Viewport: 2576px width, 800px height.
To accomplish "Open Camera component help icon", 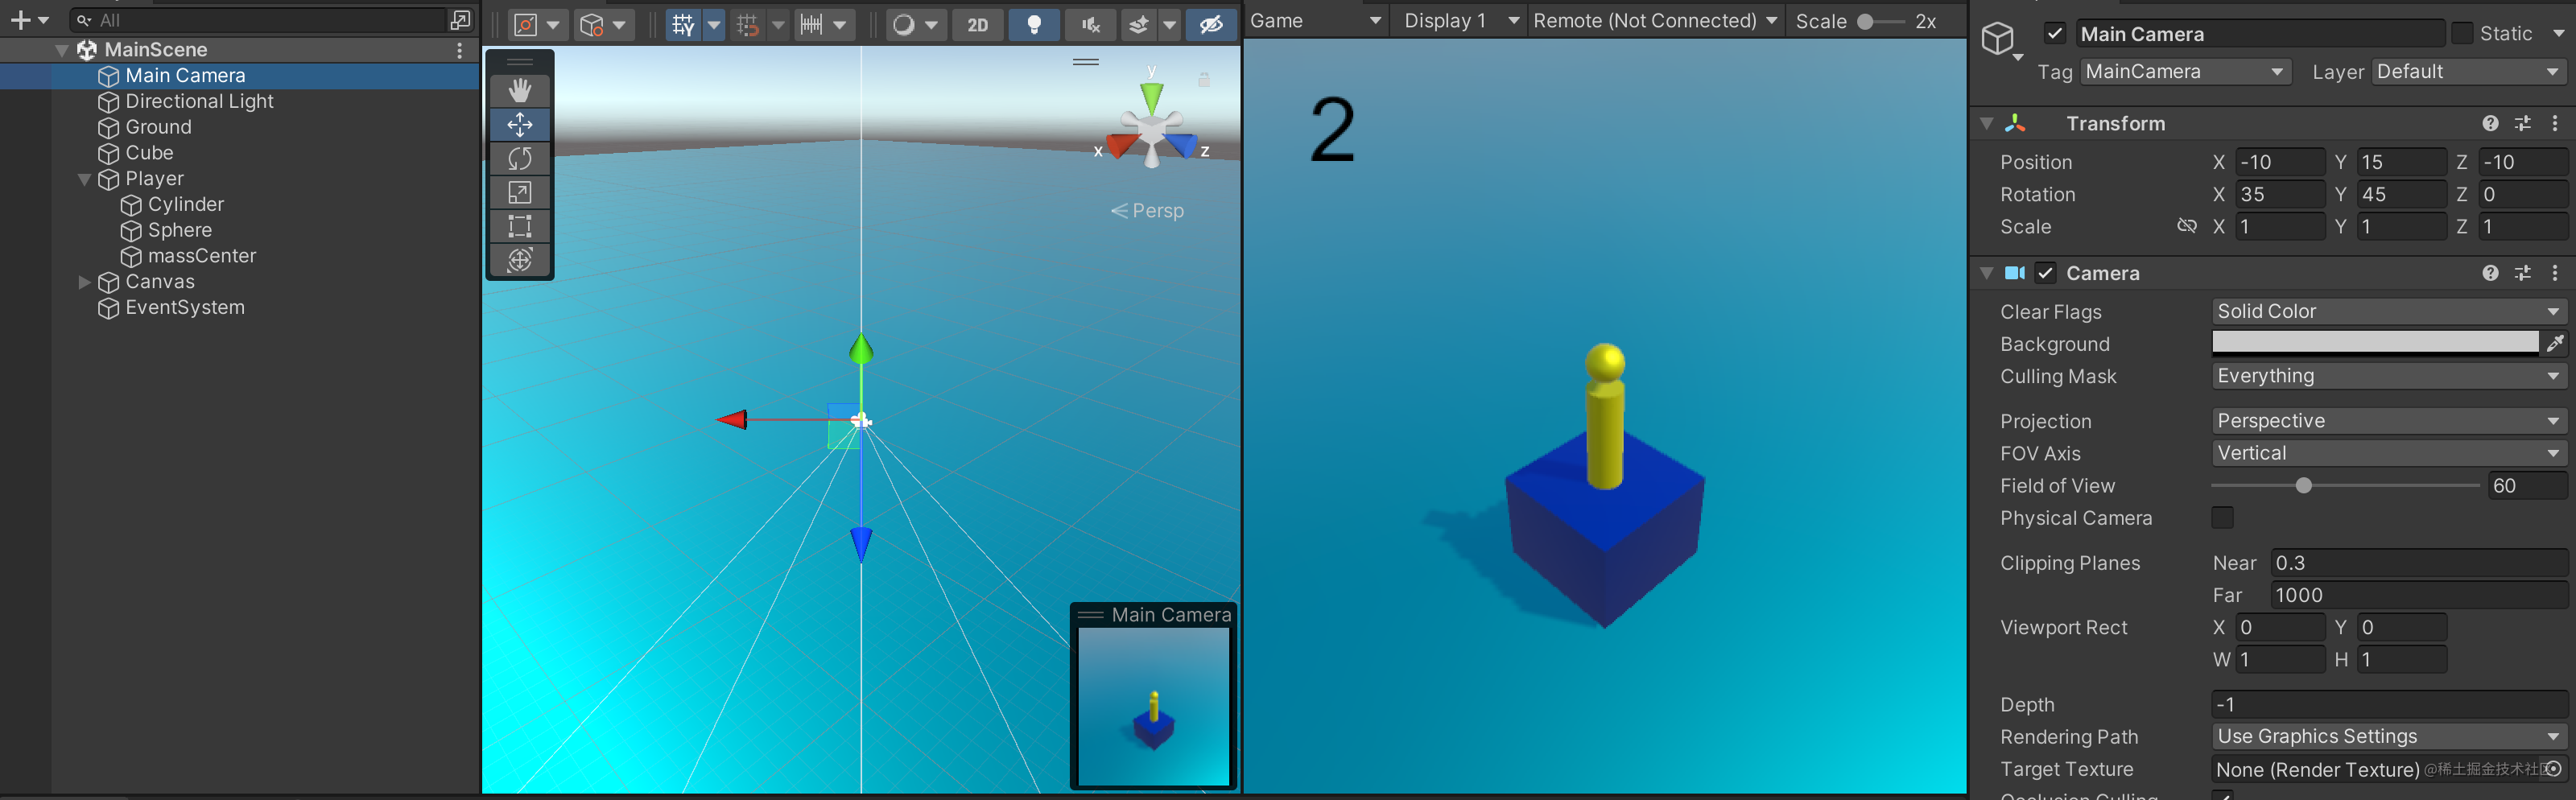I will 2490,273.
